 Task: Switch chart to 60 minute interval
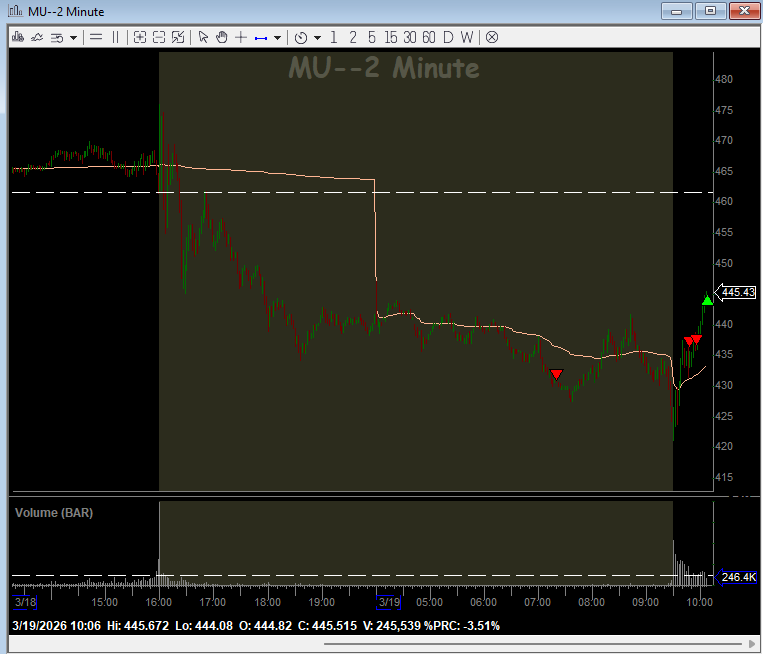(x=429, y=37)
